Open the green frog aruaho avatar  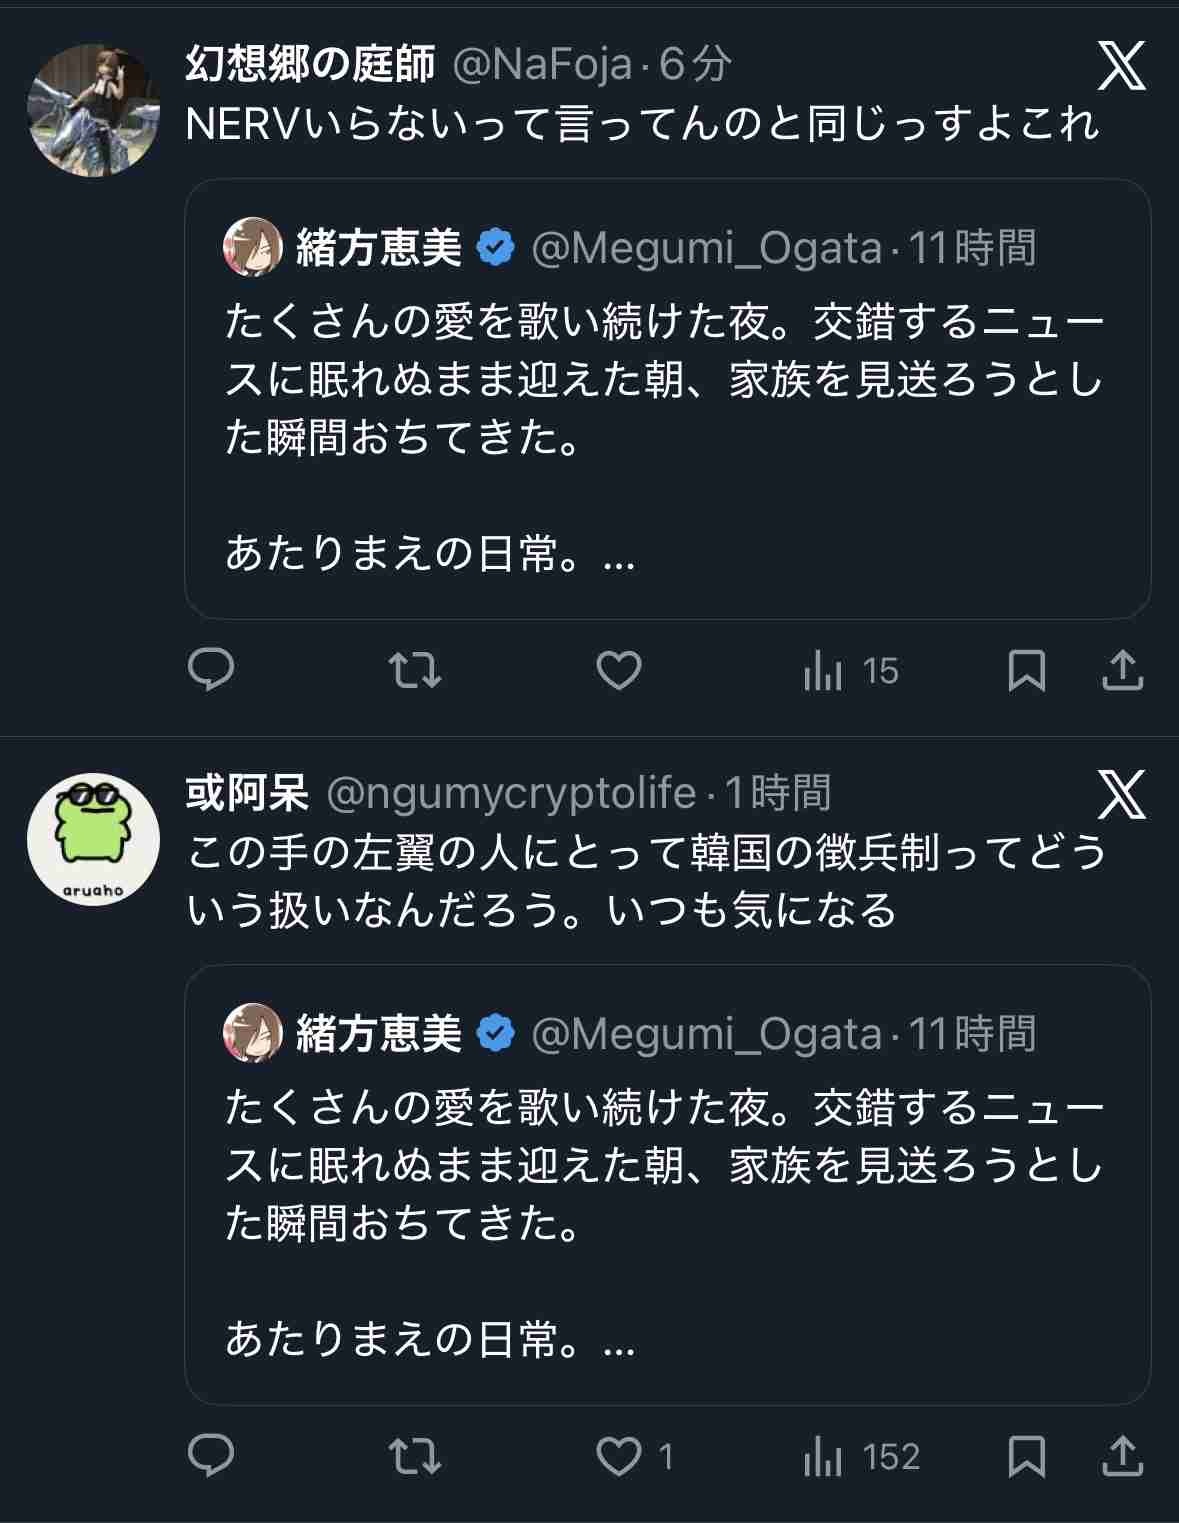[93, 838]
